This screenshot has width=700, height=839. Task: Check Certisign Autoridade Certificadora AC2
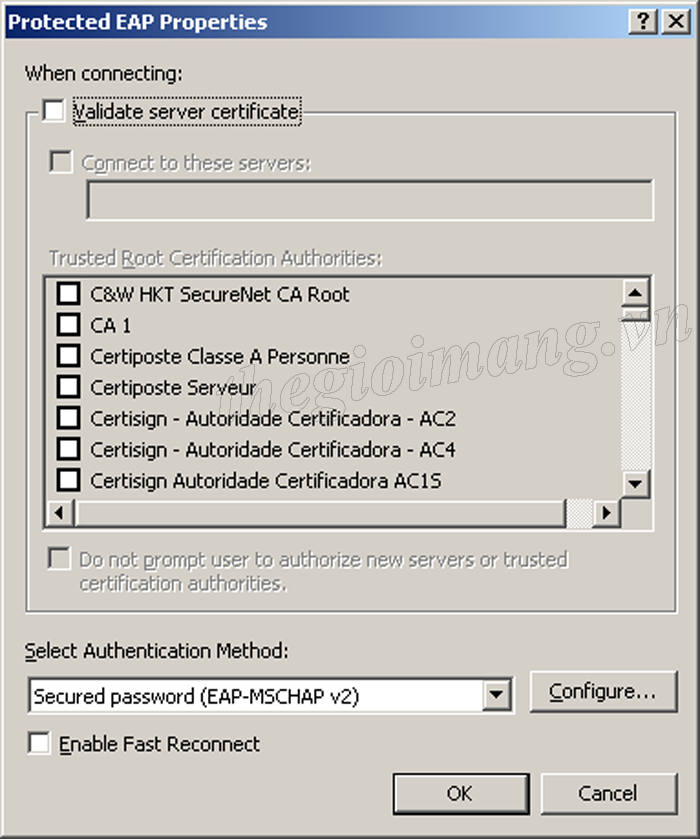click(69, 418)
